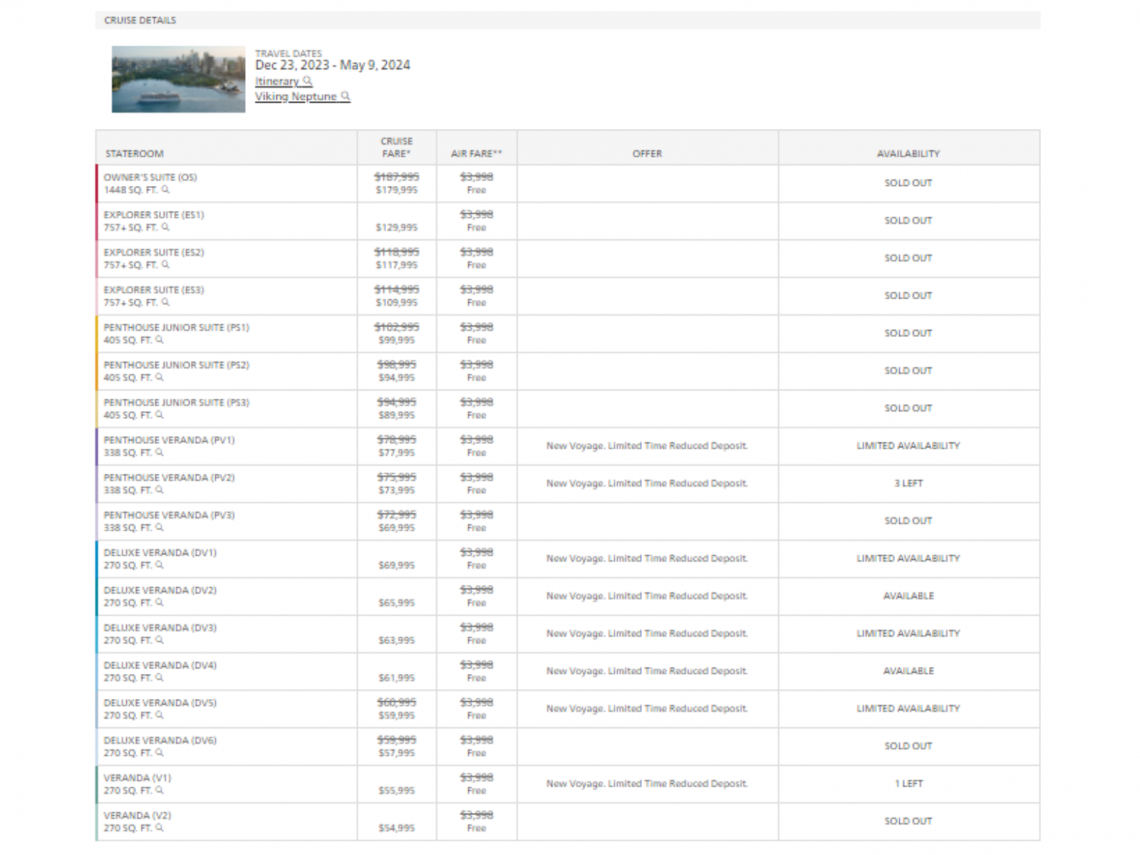
Task: Open magnifier for Explorer Suite (ES1)
Action: pos(166,228)
